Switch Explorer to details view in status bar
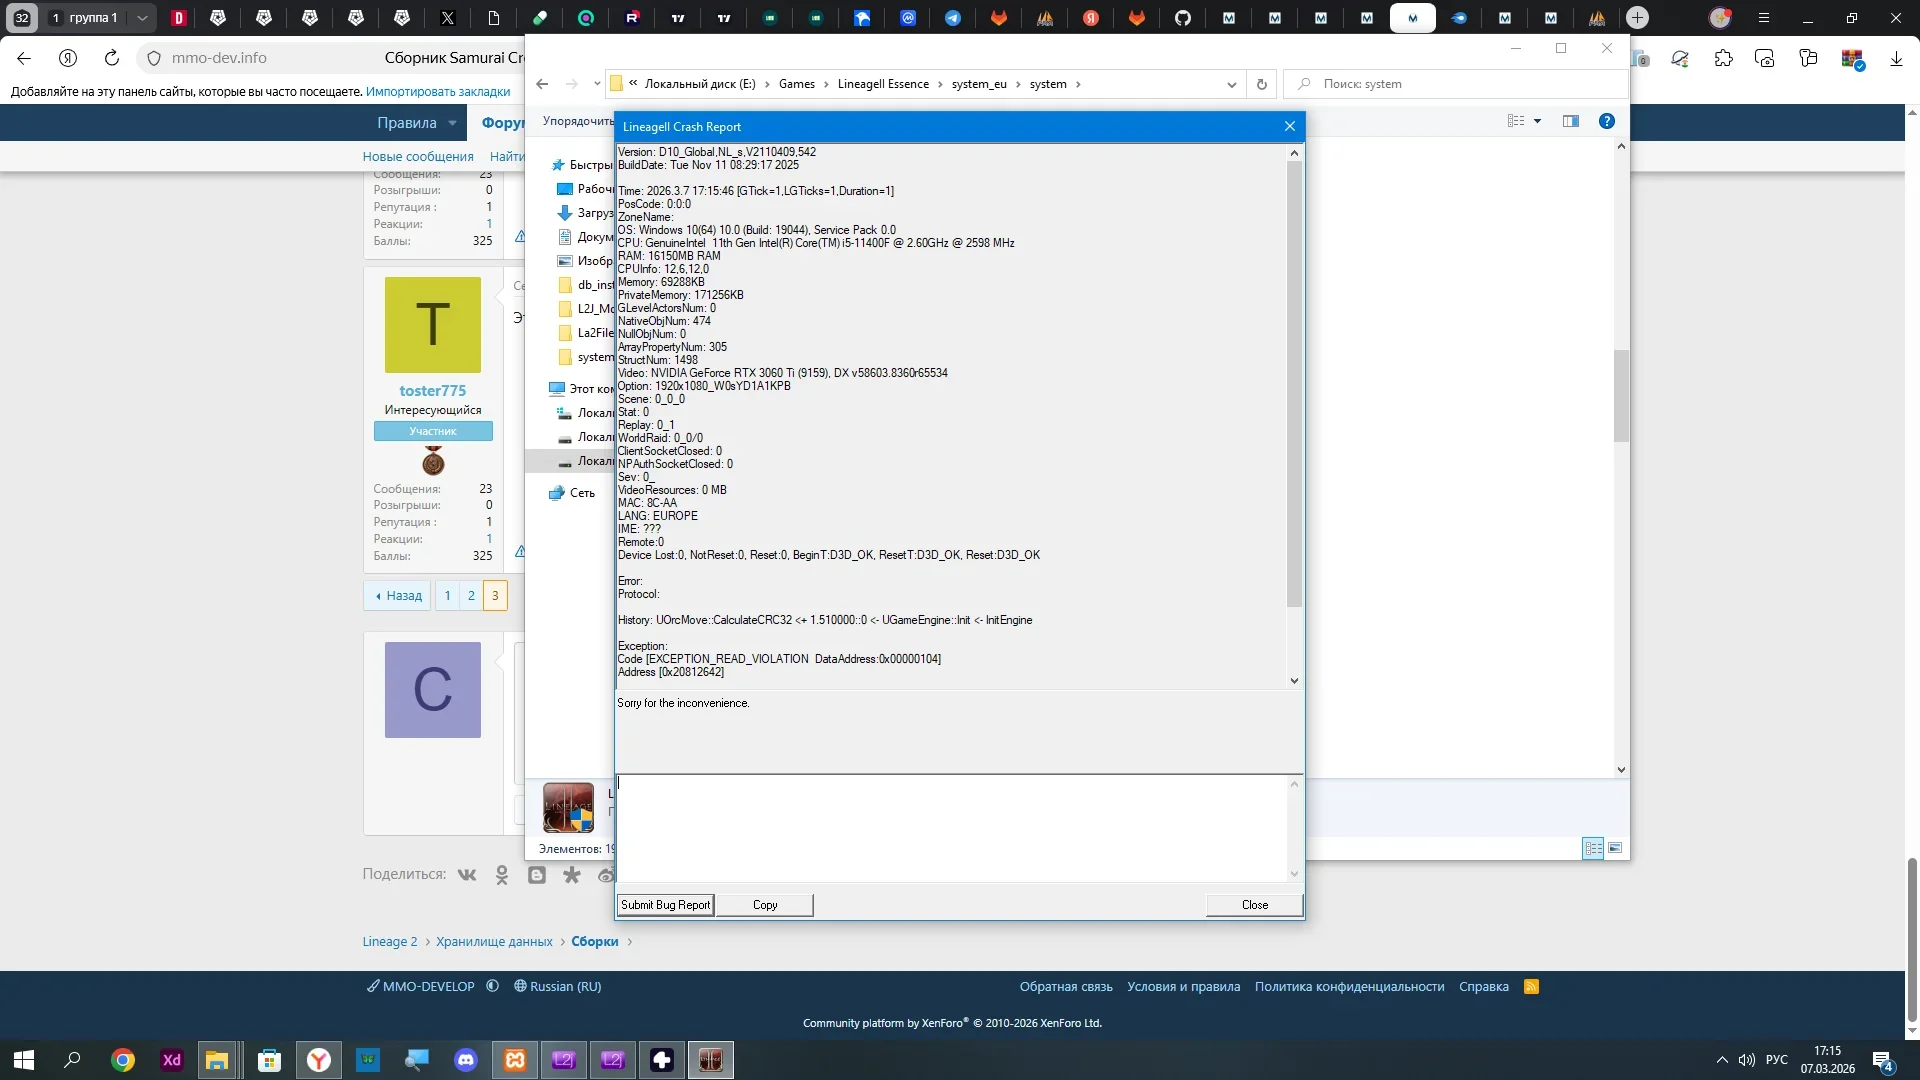Viewport: 1920px width, 1080px height. pyautogui.click(x=1593, y=848)
